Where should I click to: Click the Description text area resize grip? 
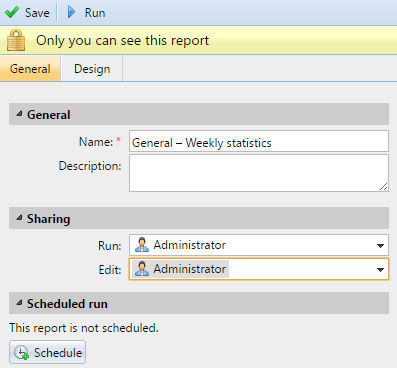coord(384,187)
